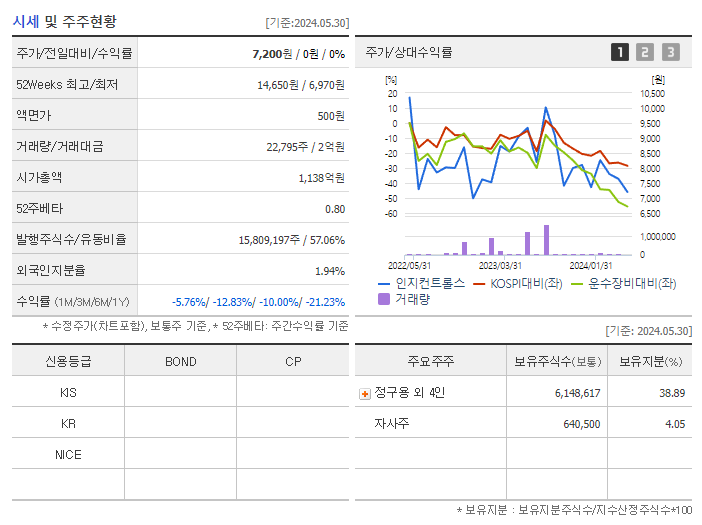Image resolution: width=702 pixels, height=525 pixels.
Task: Click the BOND column header
Action: [x=180, y=361]
